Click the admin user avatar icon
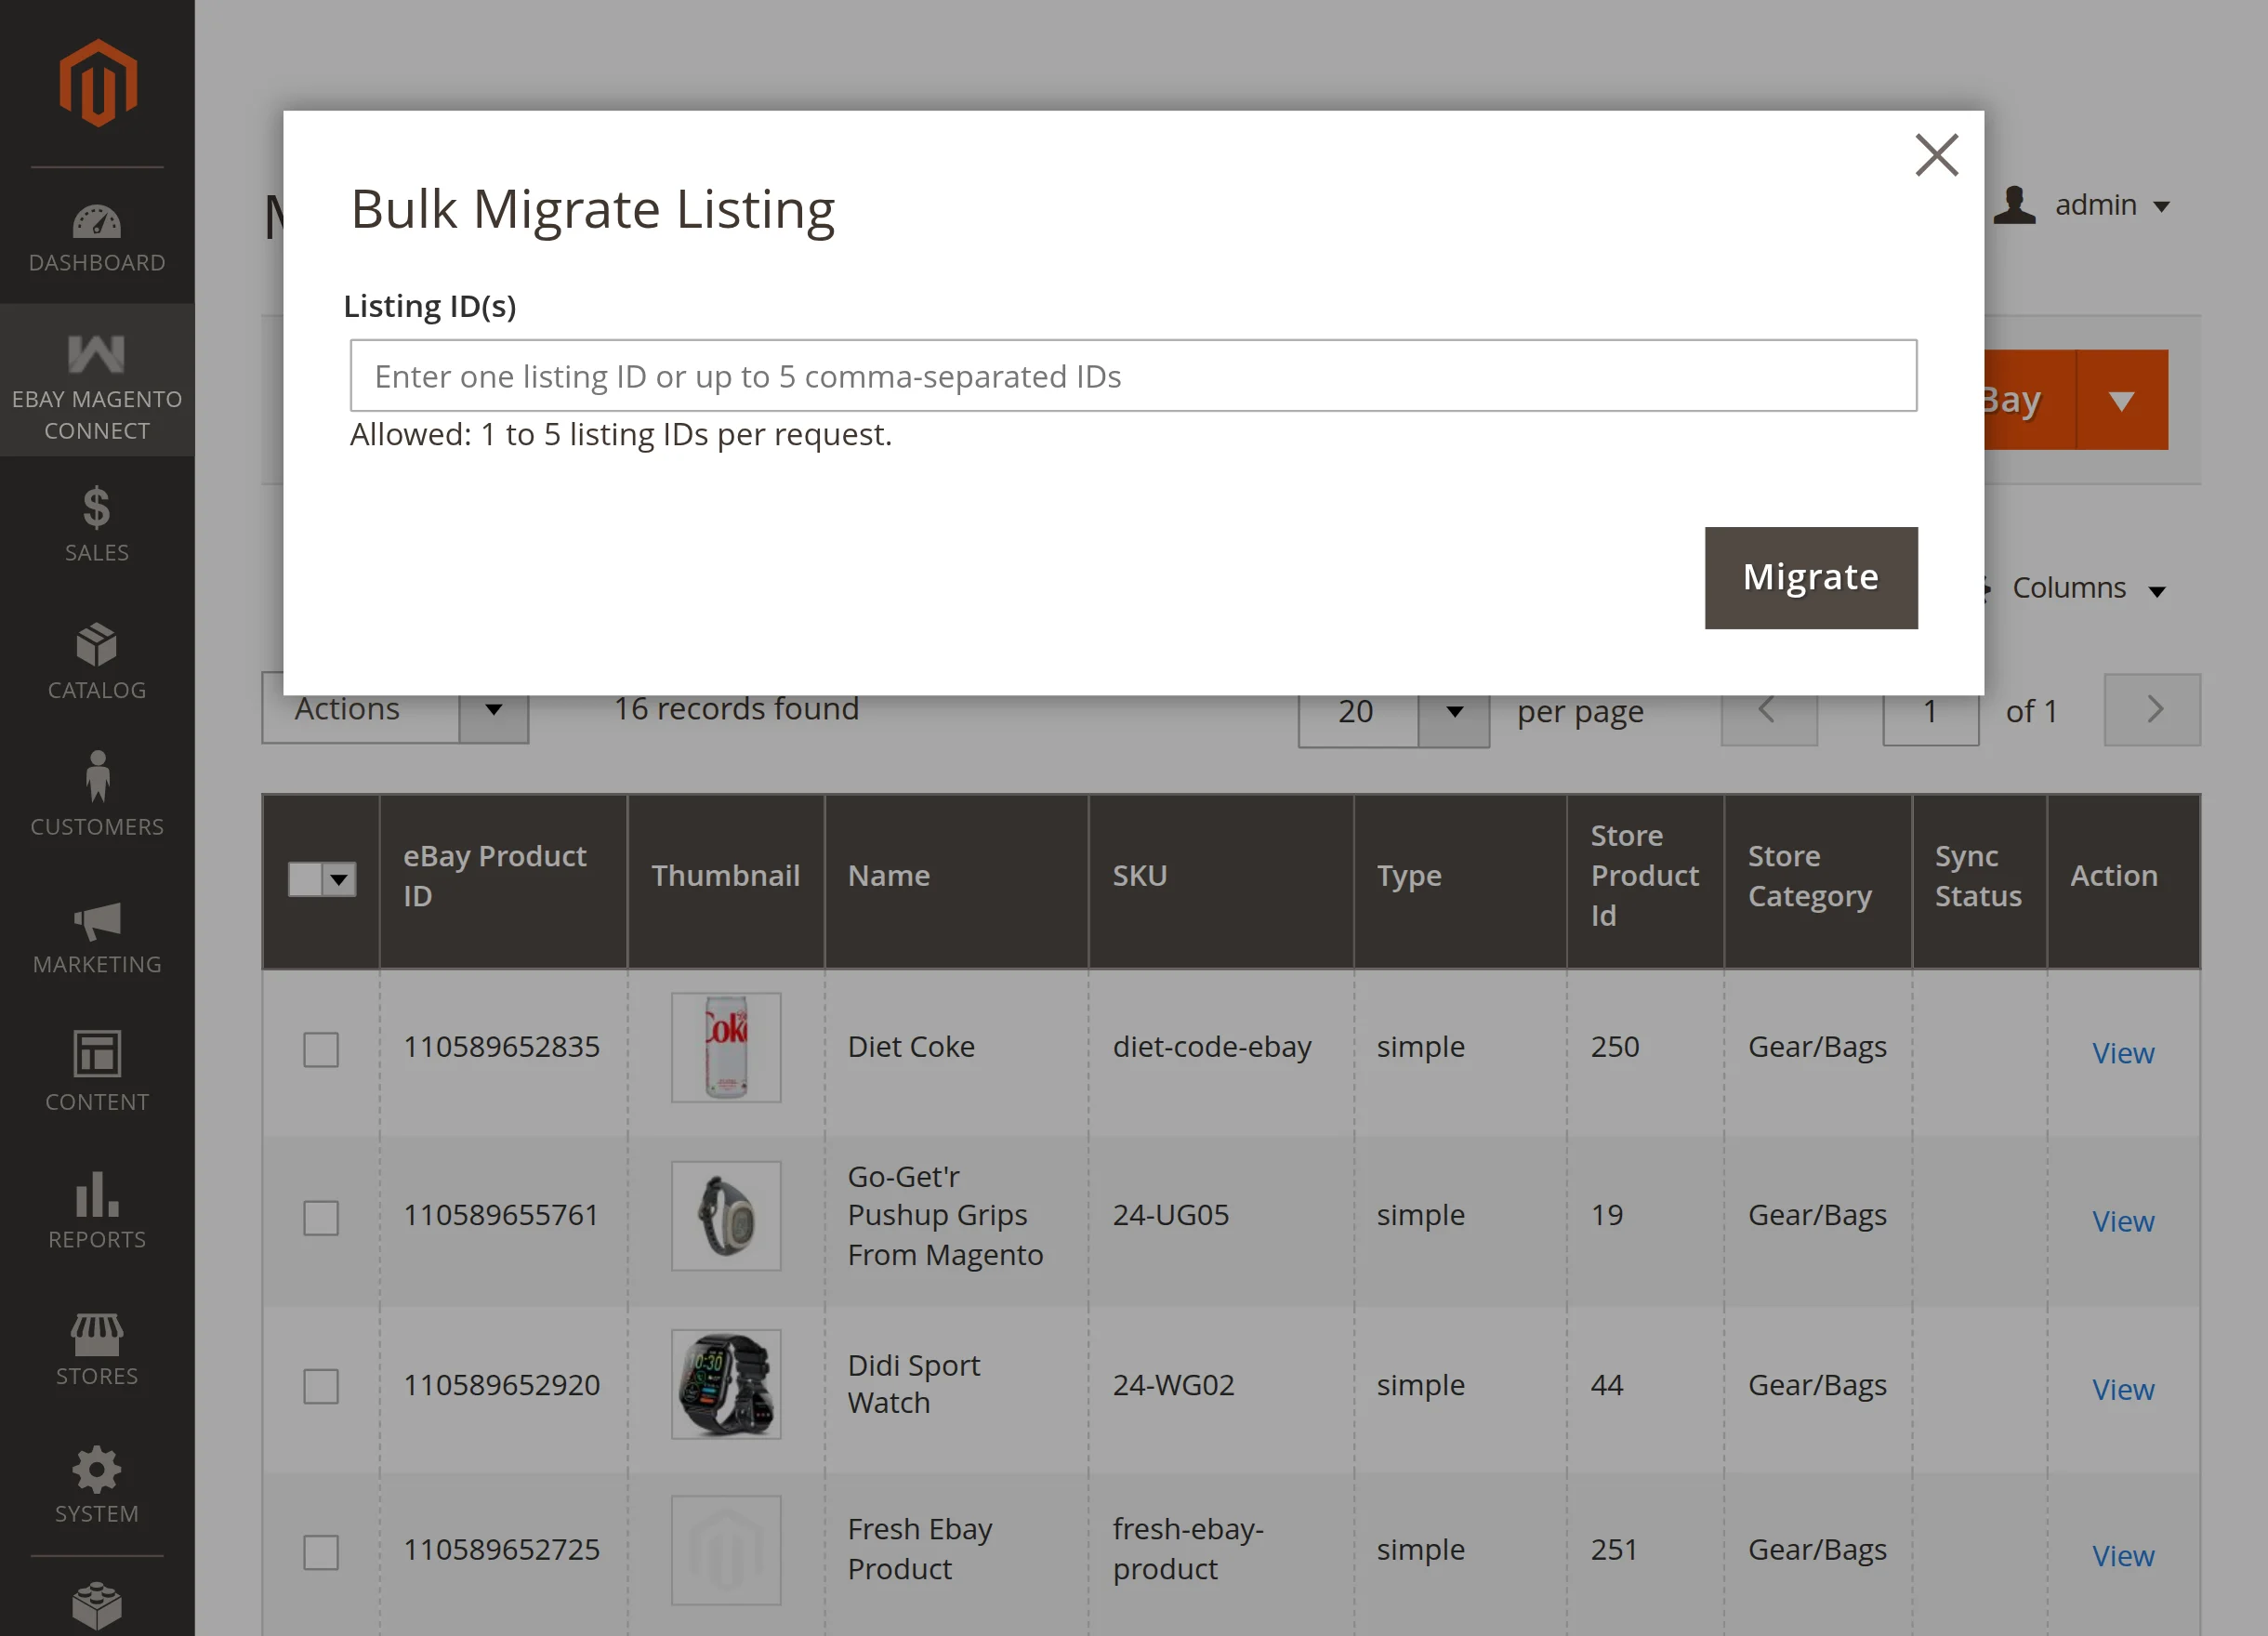Image resolution: width=2268 pixels, height=1636 pixels. [x=2014, y=205]
